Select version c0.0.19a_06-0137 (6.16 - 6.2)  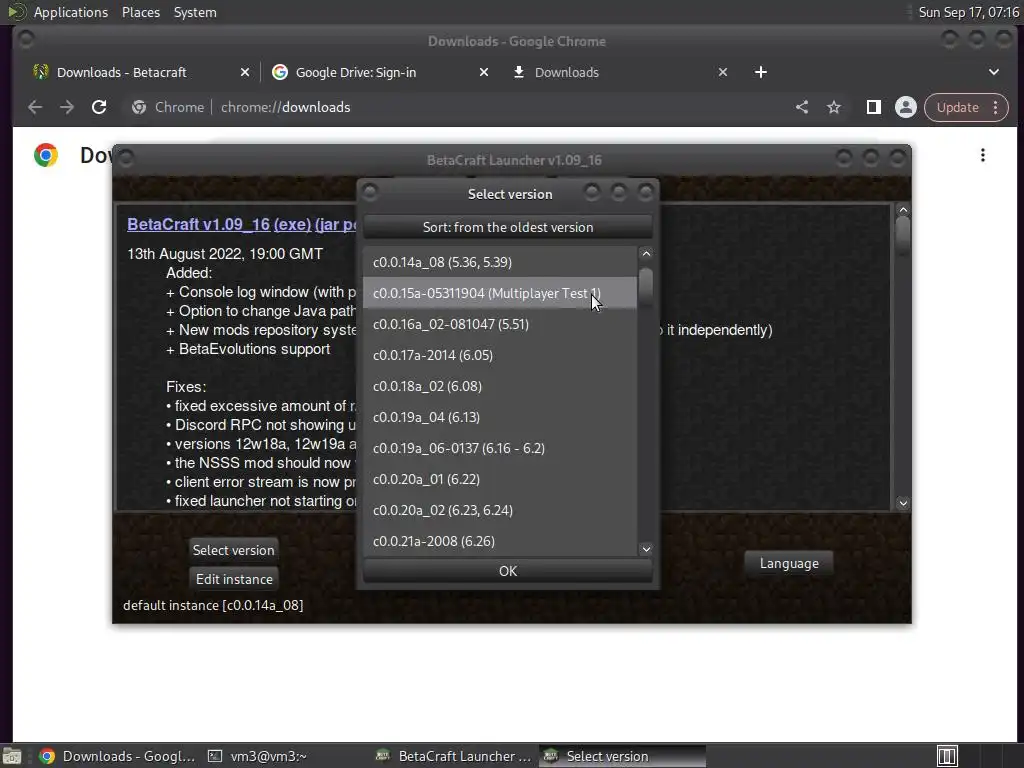pos(500,448)
